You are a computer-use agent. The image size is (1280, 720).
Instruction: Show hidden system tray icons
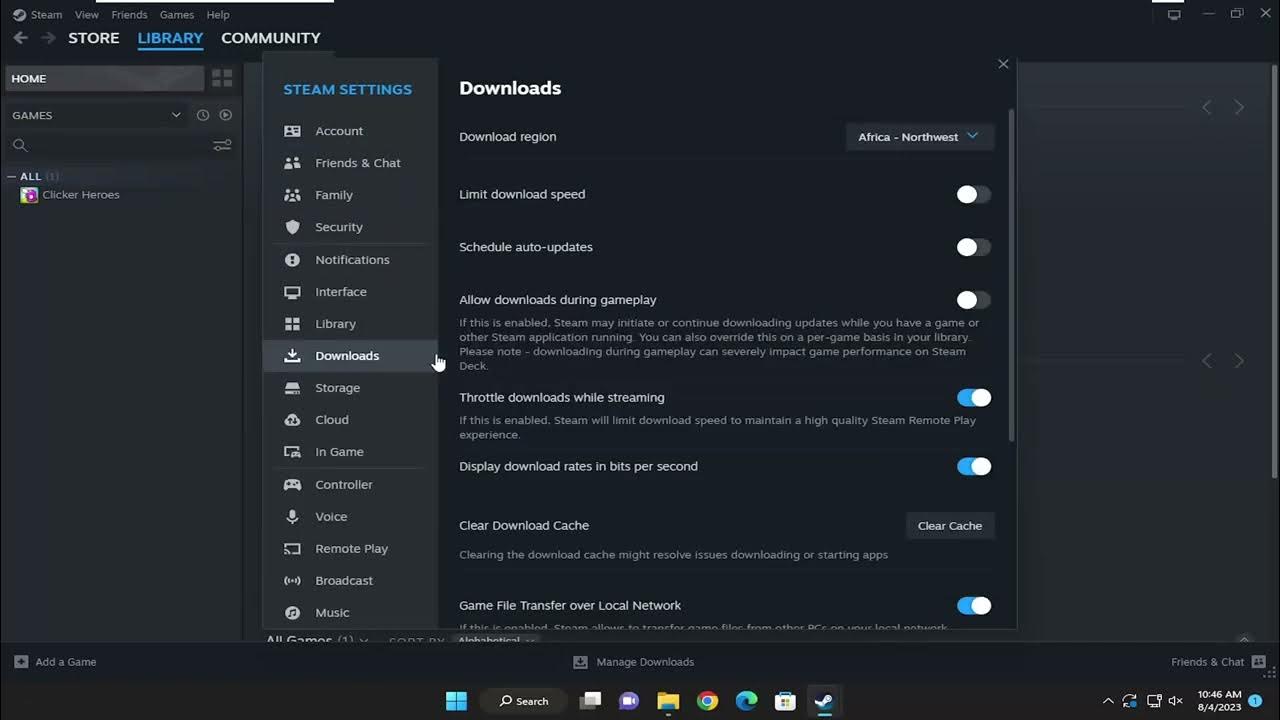pos(1108,701)
